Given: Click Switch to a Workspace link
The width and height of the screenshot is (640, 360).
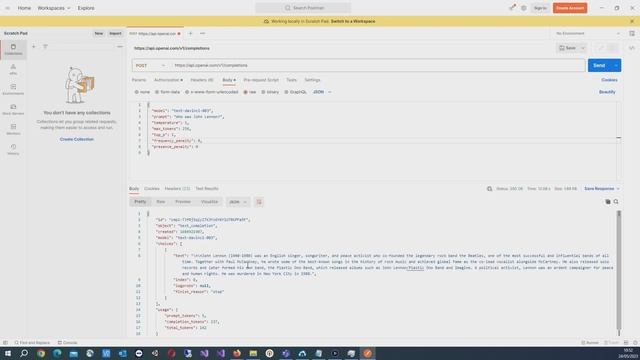Looking at the screenshot, I should tap(353, 21).
